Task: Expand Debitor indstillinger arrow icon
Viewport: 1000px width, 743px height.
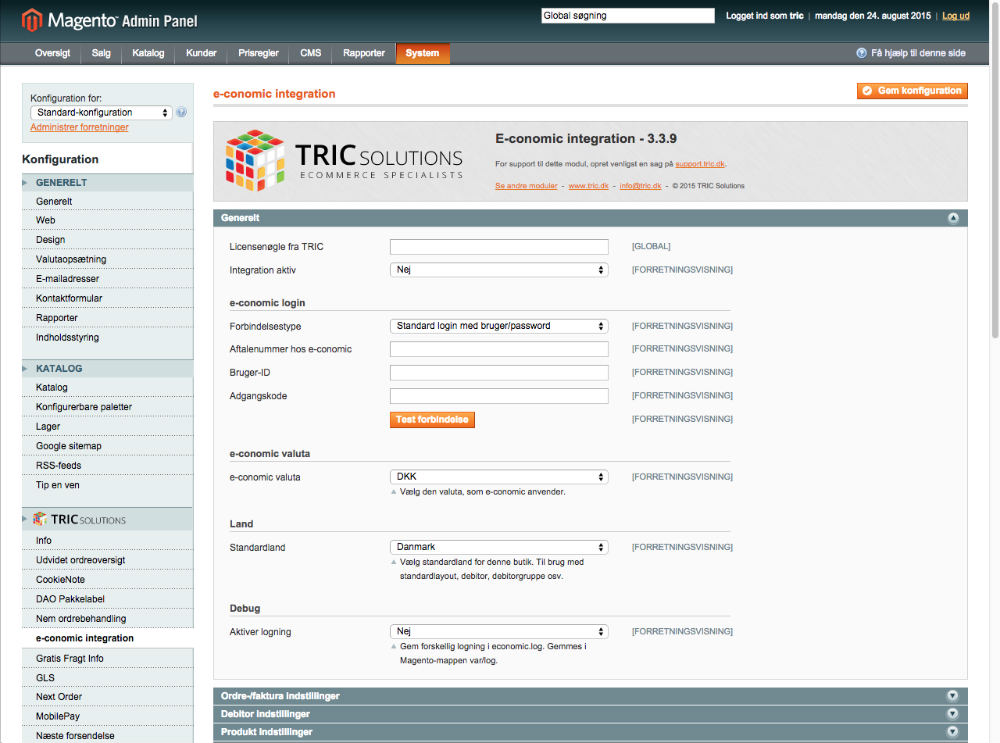Action: pyautogui.click(x=952, y=714)
